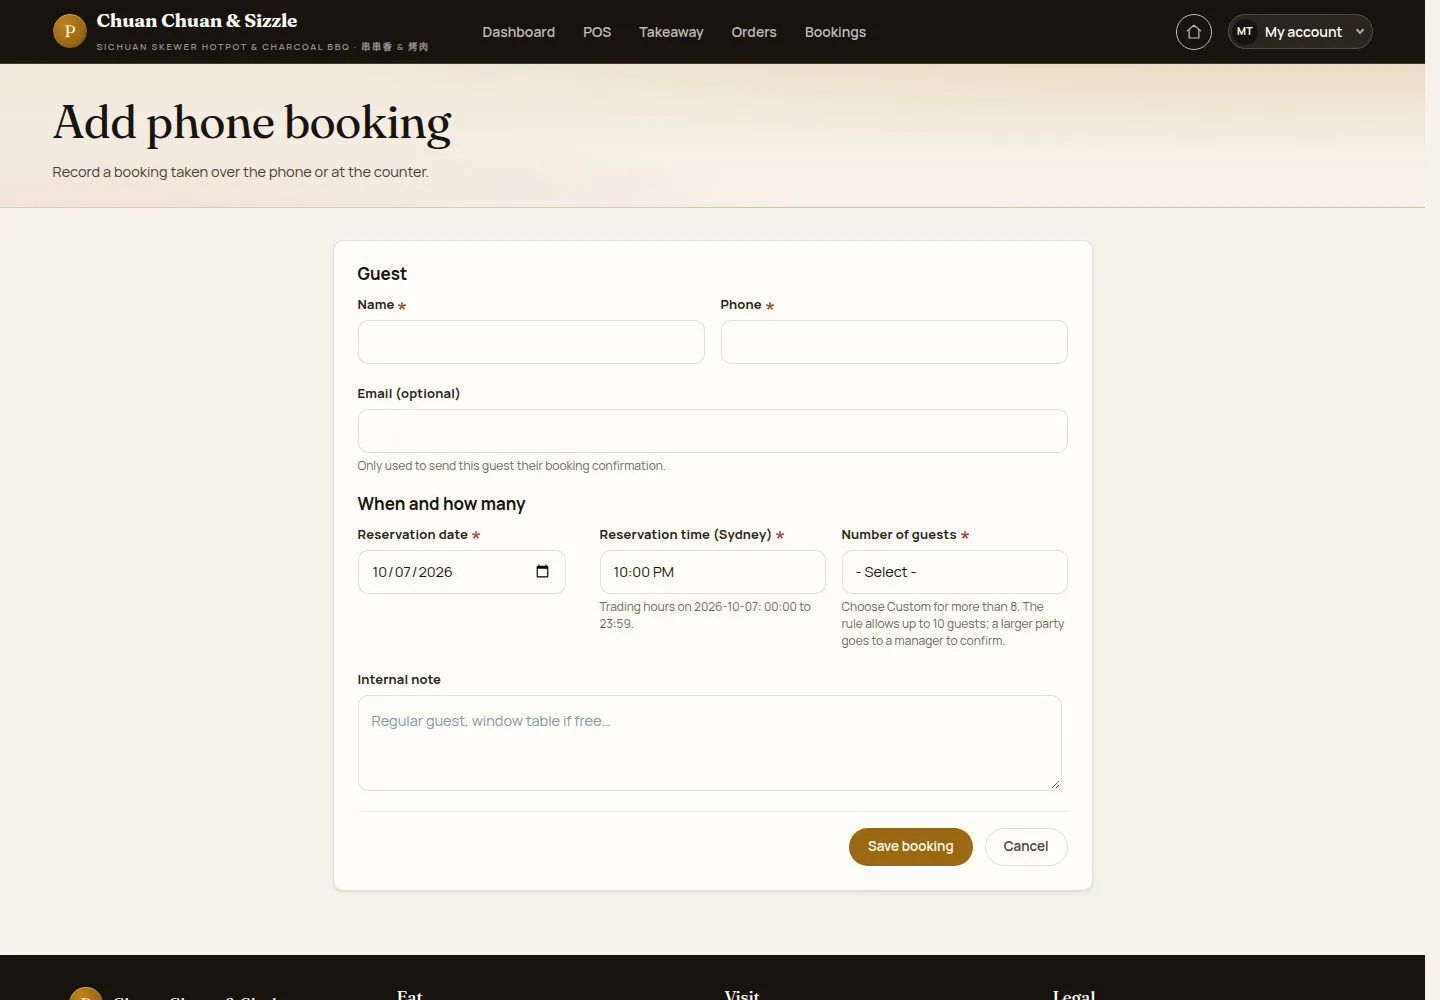Click the 'Number of guests' label
This screenshot has height=1000, width=1440.
pos(899,535)
